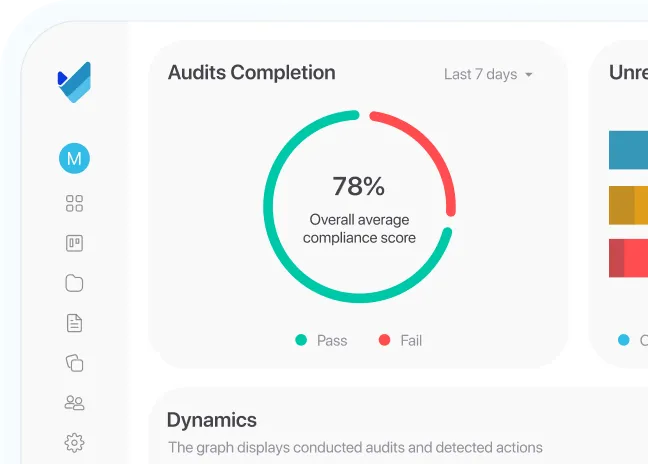Open the kanban board icon in sidebar
The height and width of the screenshot is (464, 648).
74,243
